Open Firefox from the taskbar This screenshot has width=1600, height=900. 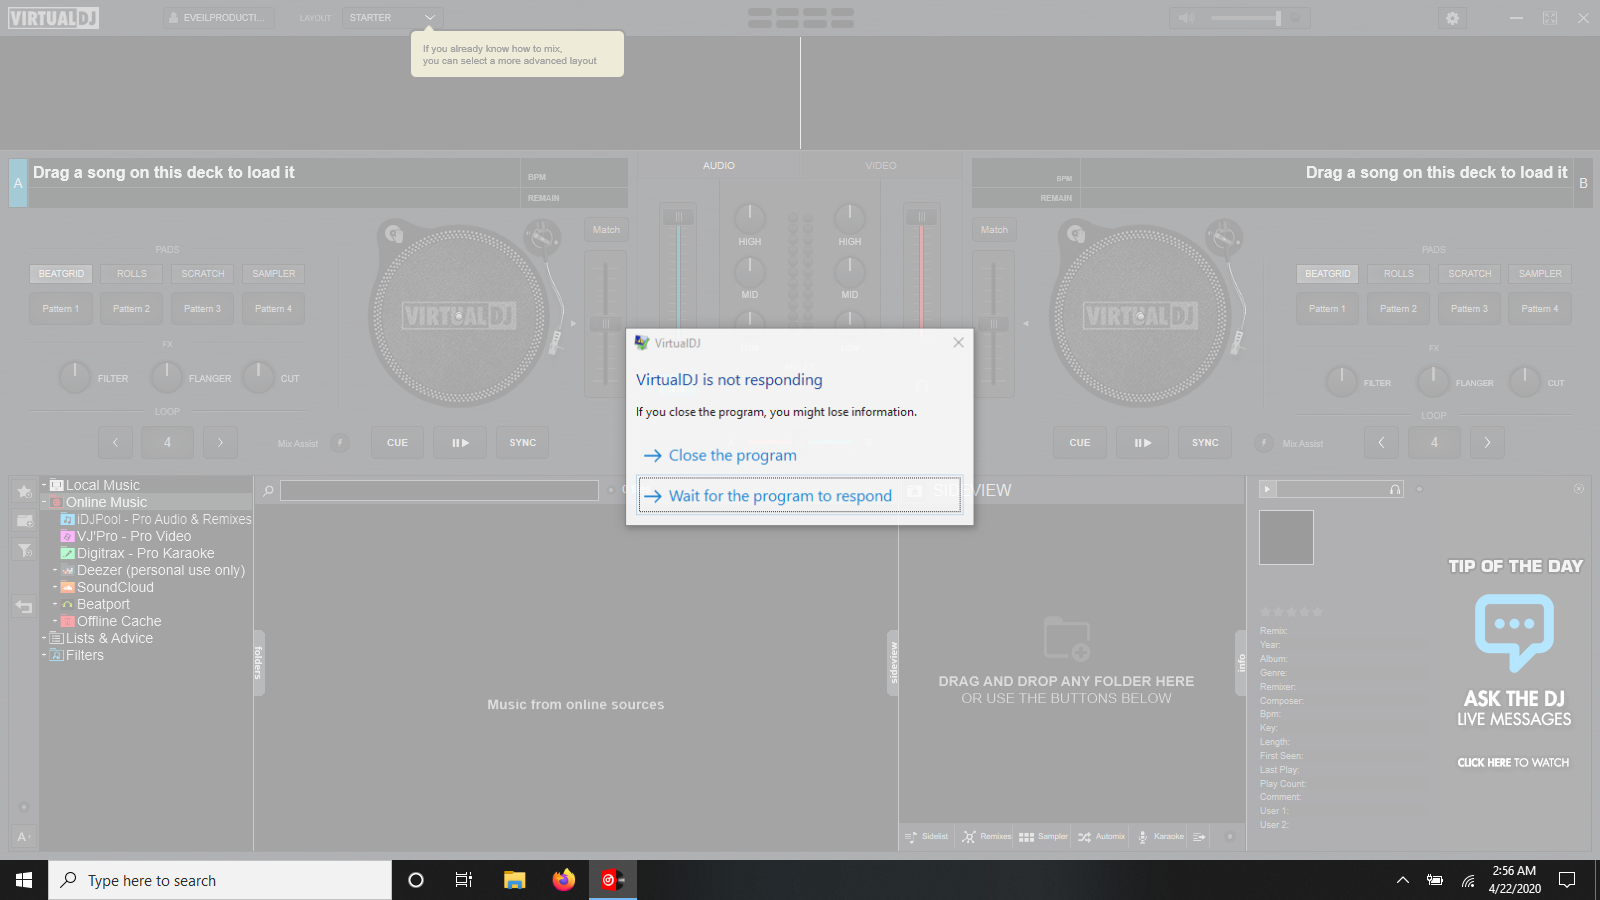564,880
